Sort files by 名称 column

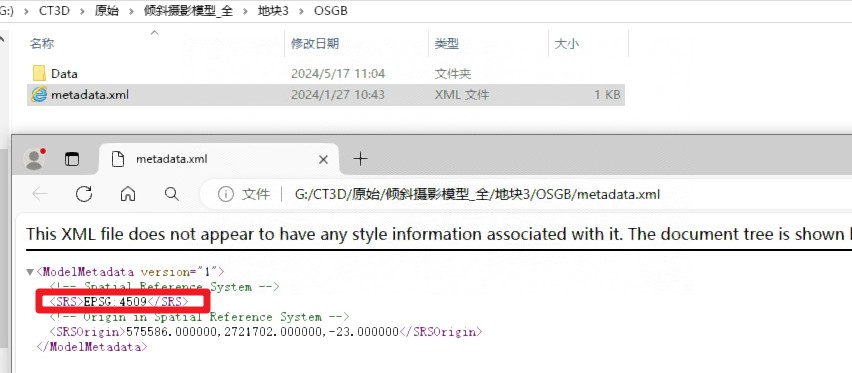(42, 43)
